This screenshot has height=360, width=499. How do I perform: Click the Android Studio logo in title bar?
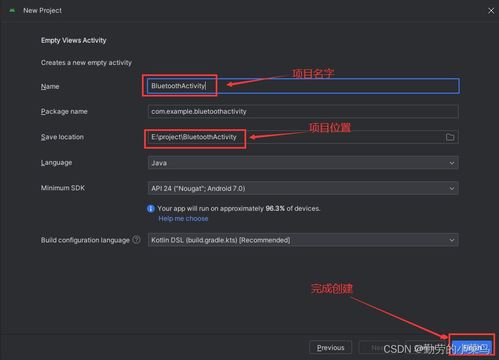(12, 10)
